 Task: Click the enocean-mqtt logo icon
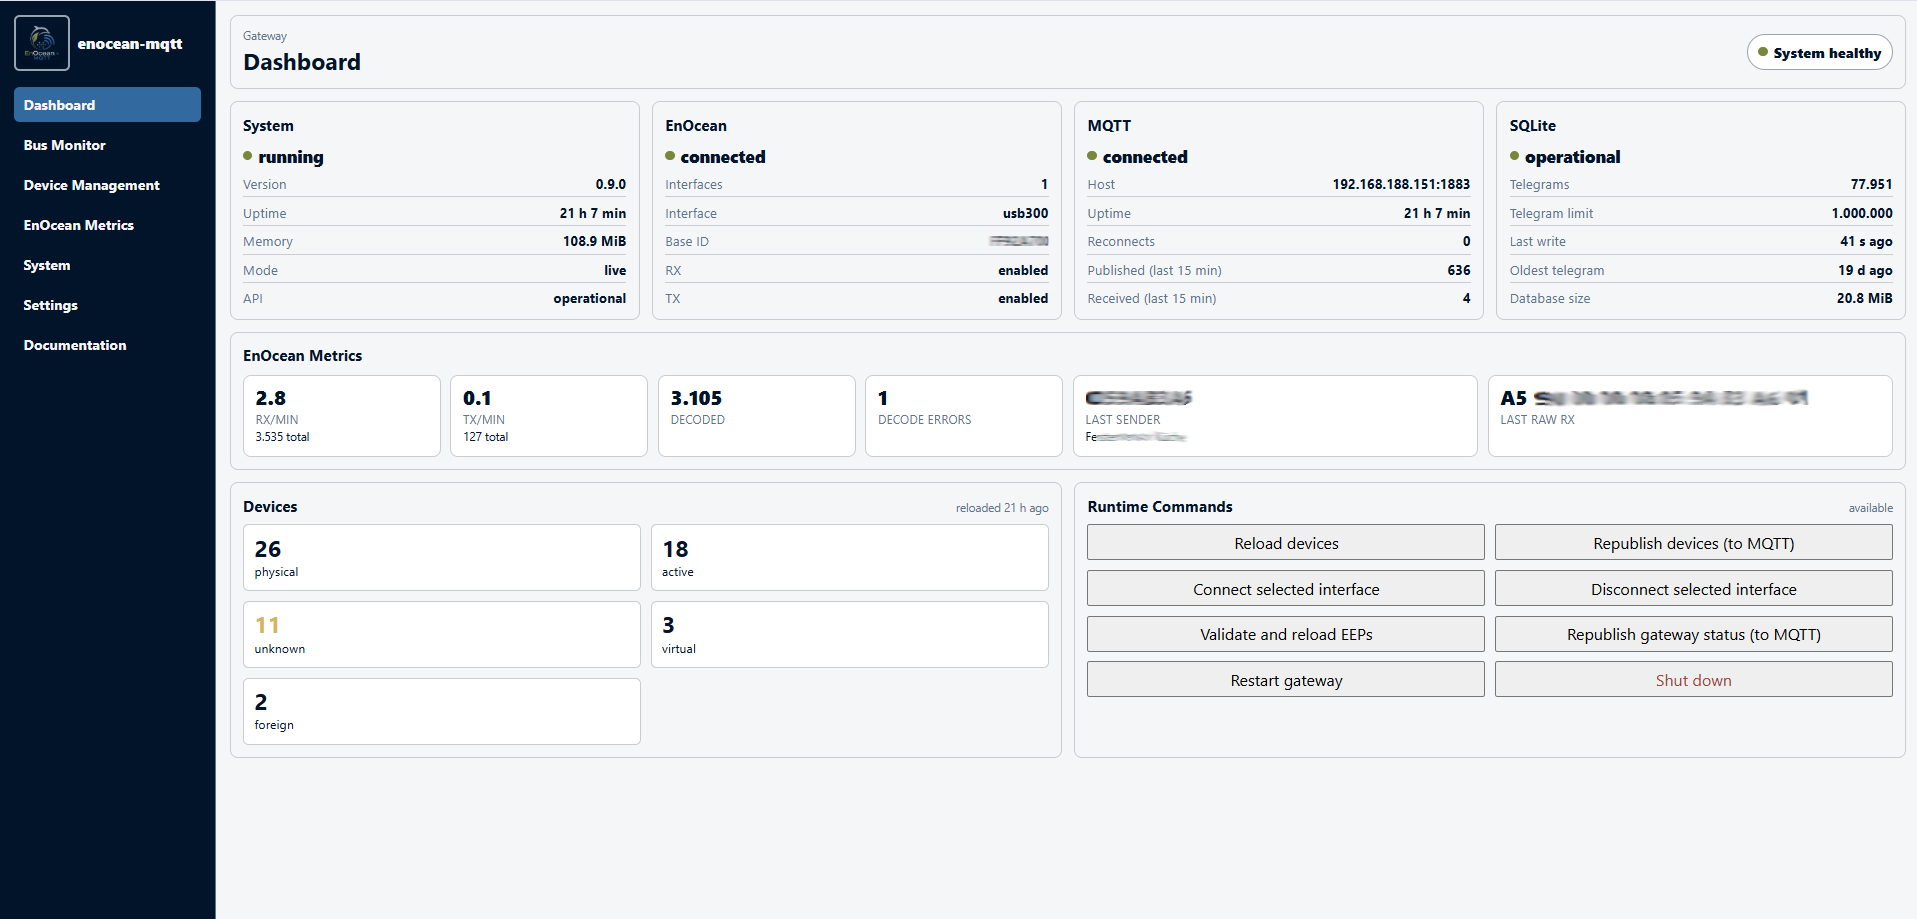(42, 43)
